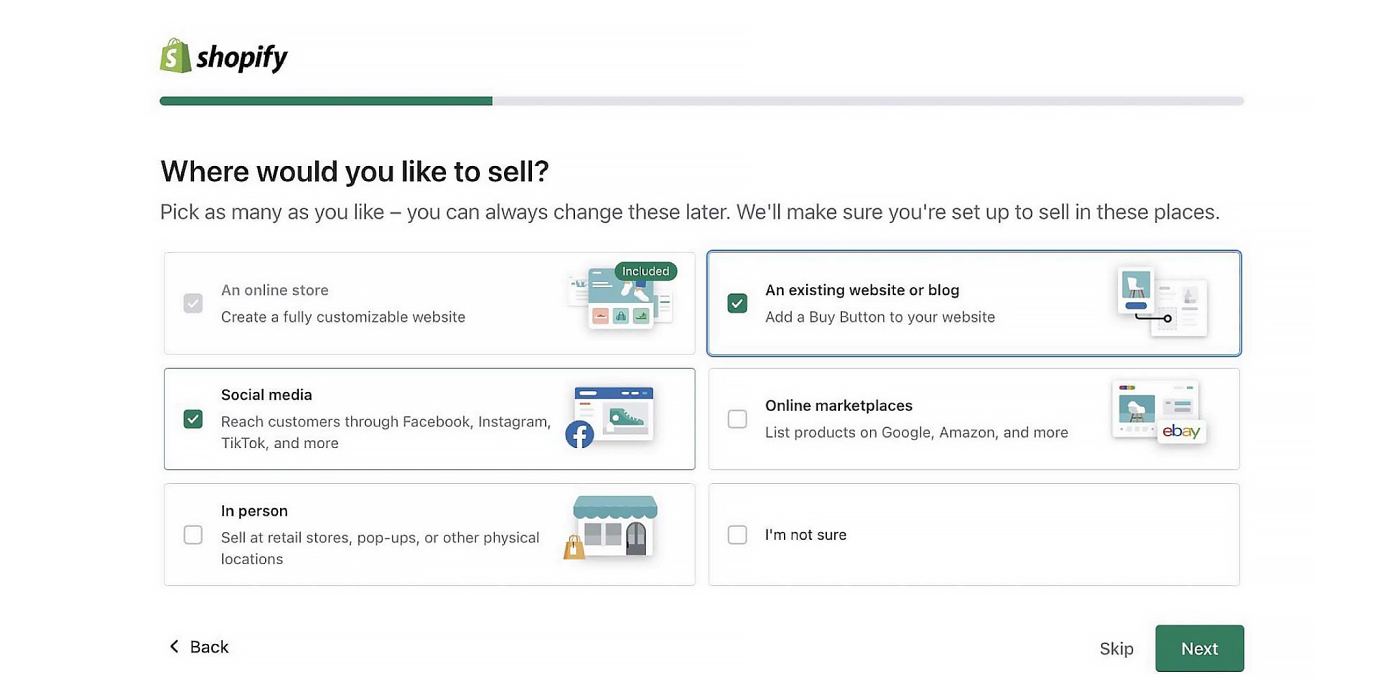Viewport: 1400px width, 700px height.
Task: Click the green setup progress bar
Action: click(326, 101)
